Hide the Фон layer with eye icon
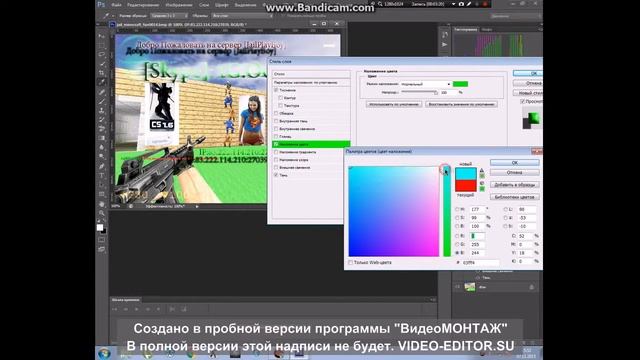Viewport: 640px width, 360px height. [457, 287]
